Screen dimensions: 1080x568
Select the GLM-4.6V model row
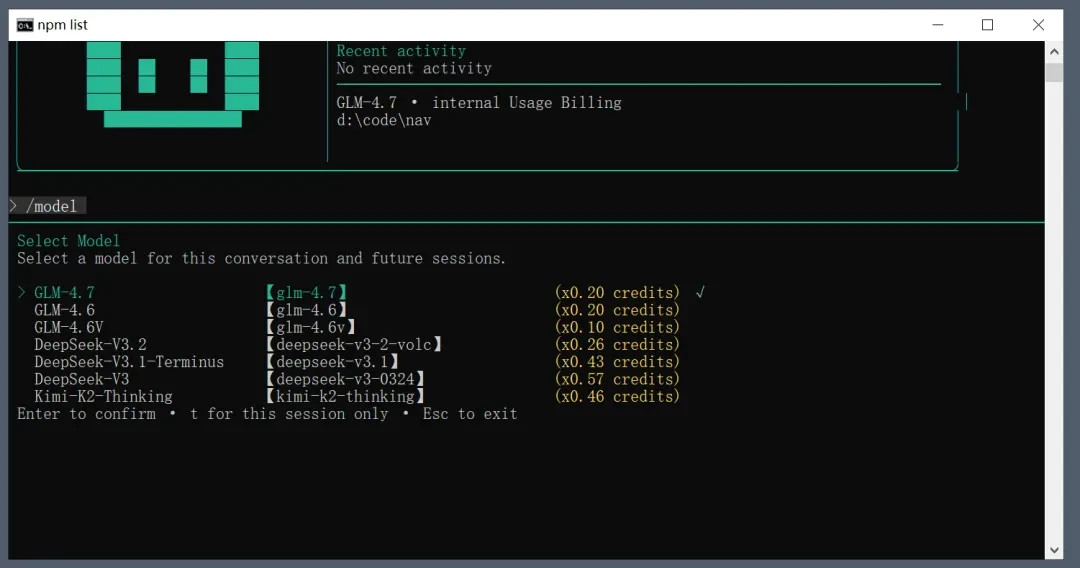click(x=357, y=327)
